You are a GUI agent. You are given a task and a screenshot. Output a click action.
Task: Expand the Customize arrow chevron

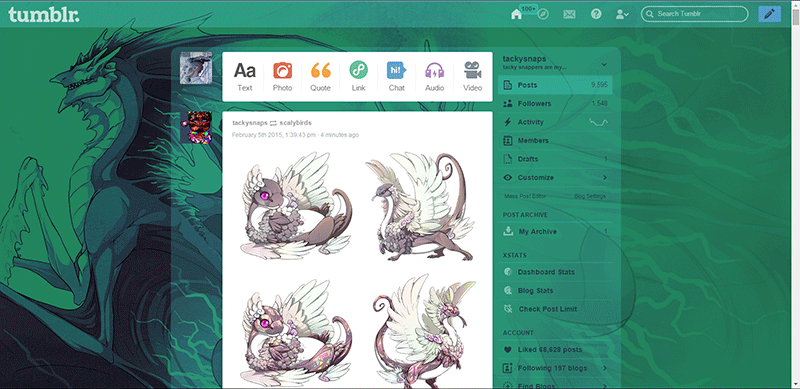[x=605, y=177]
